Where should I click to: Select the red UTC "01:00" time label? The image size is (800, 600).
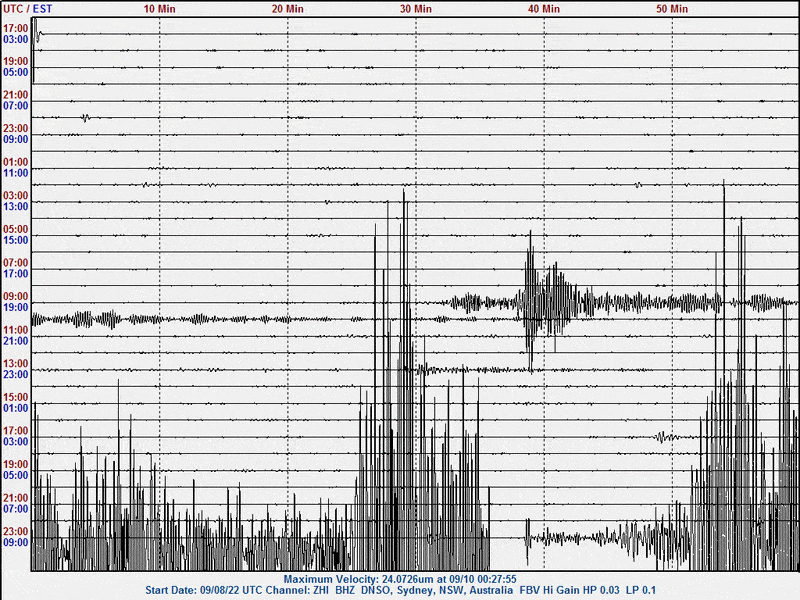pos(15,162)
